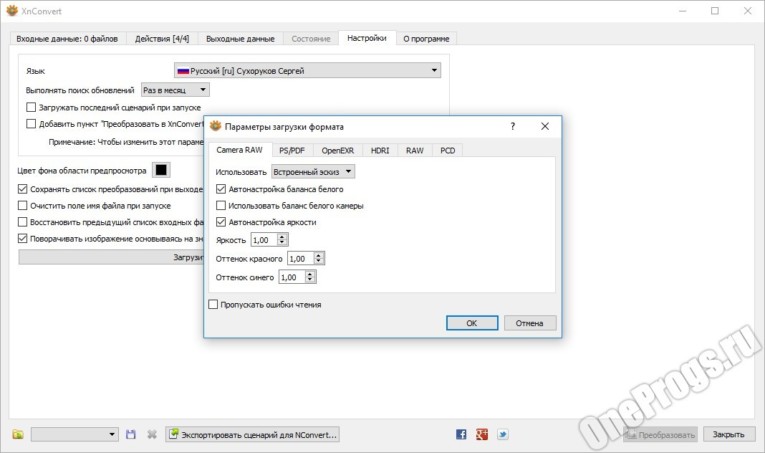Check 'Пропускать ошибки чтения' checkbox
765x453 pixels.
coord(213,304)
